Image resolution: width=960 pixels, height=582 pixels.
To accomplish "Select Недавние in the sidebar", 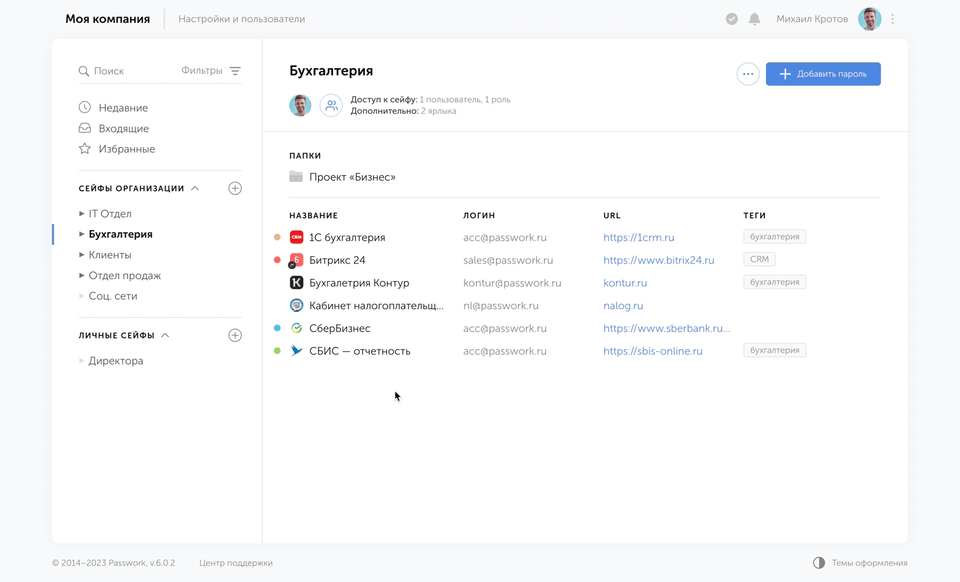I will coord(123,108).
